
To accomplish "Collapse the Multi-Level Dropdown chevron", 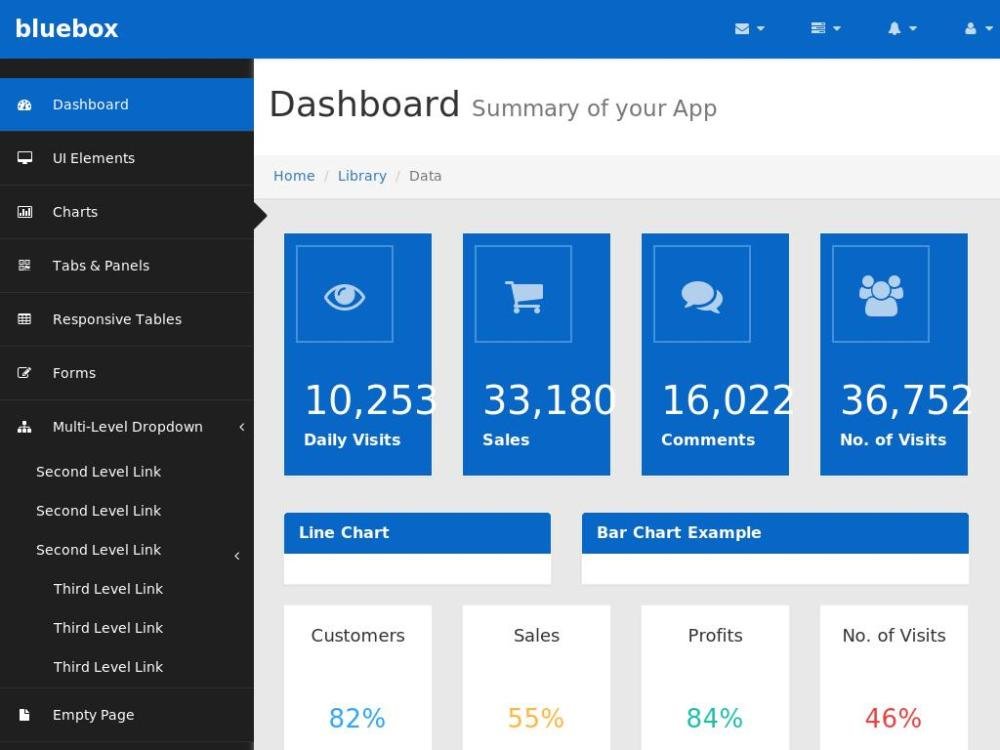I will (241, 427).
